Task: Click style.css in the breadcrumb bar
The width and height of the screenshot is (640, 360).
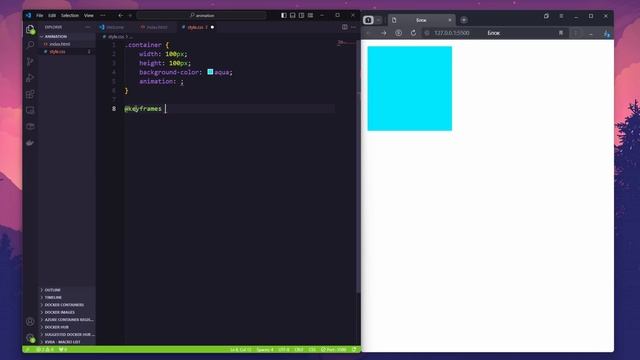Action: [x=116, y=37]
